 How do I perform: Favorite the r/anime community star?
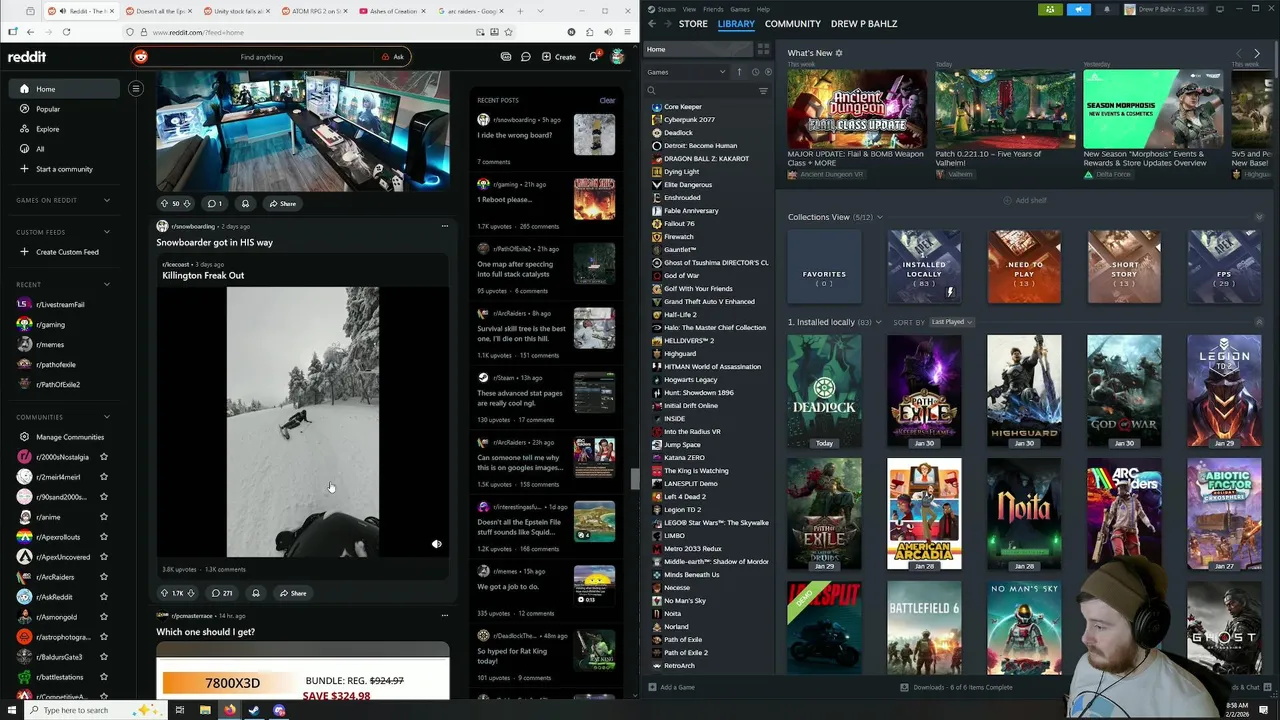104,517
